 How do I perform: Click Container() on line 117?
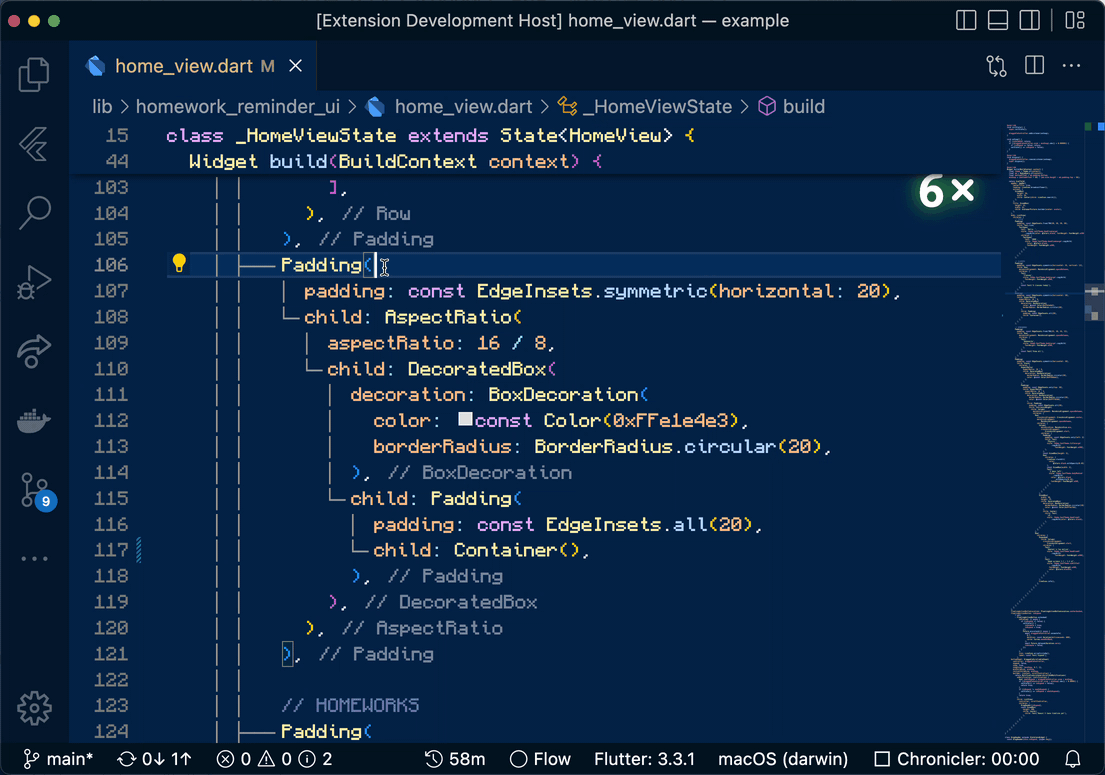[517, 550]
